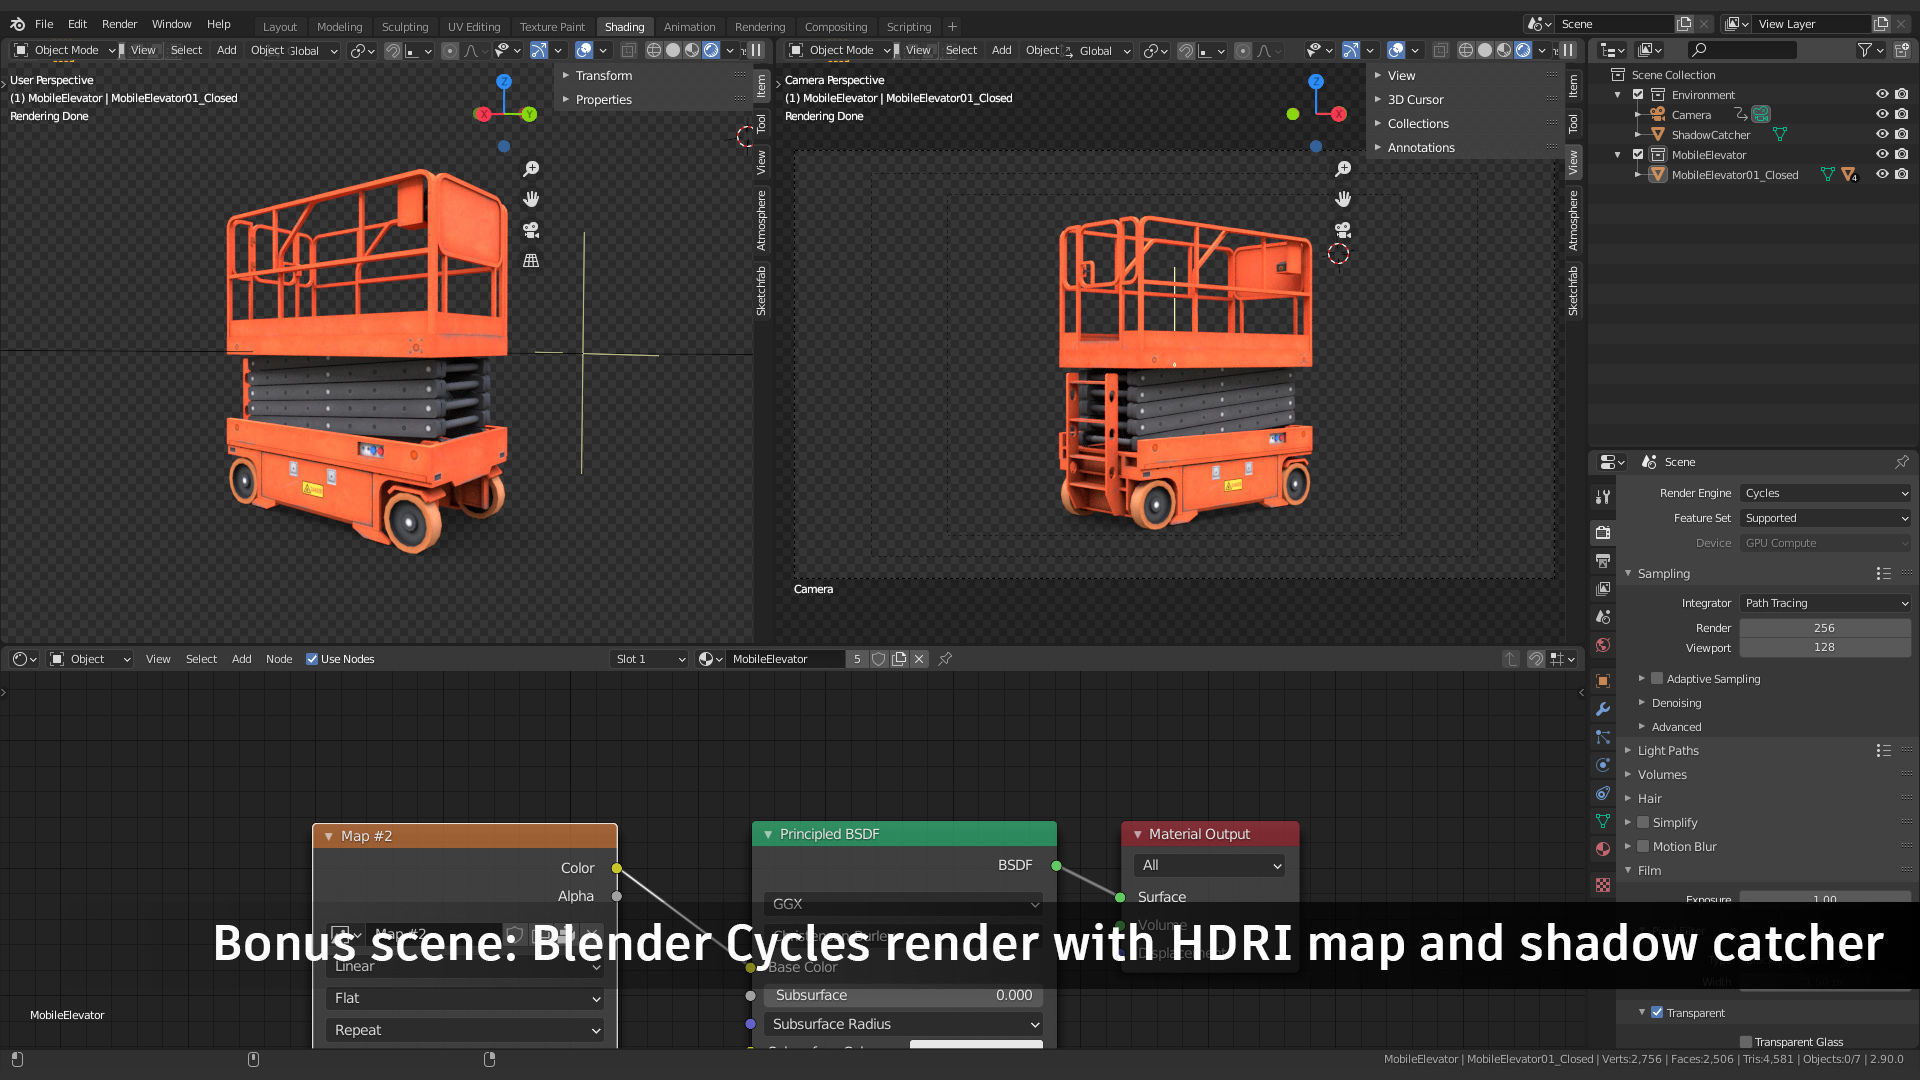This screenshot has height=1080, width=1920.
Task: Pin the node editor material
Action: point(945,659)
